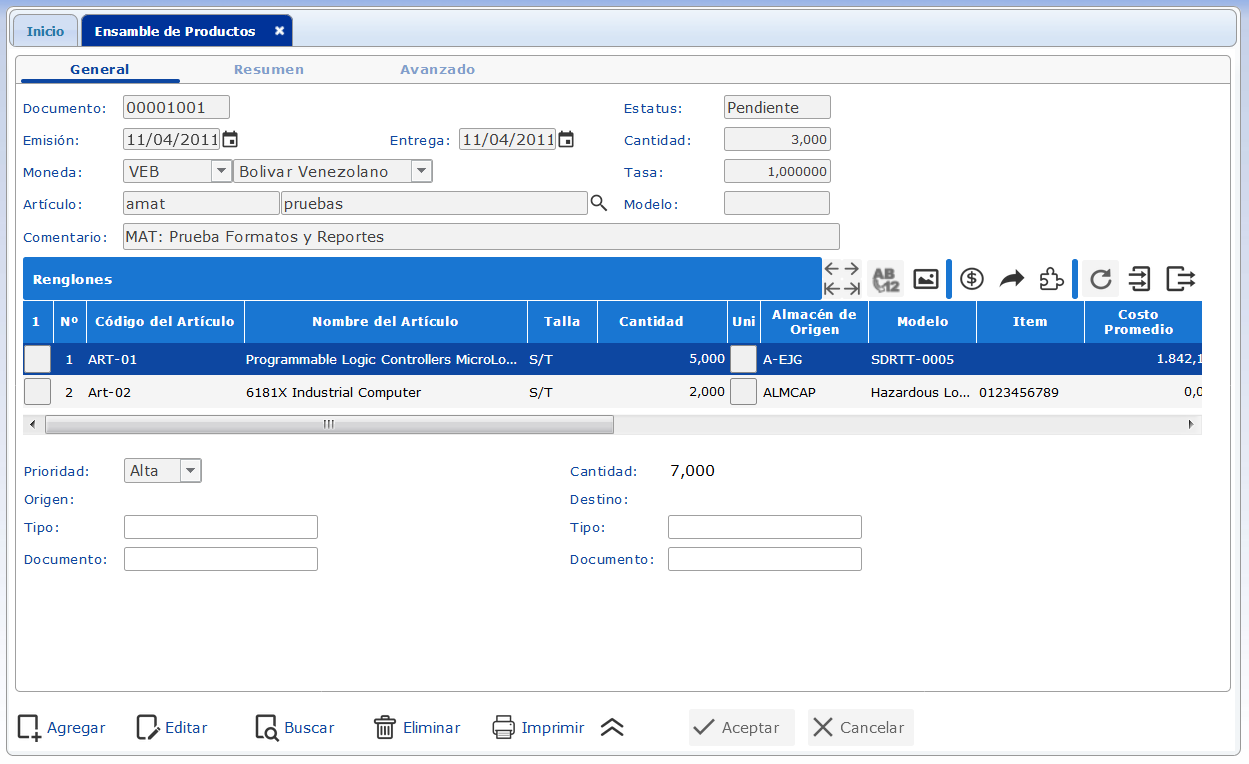This screenshot has width=1249, height=764.
Task: Click the import rows icon
Action: pos(1140,279)
